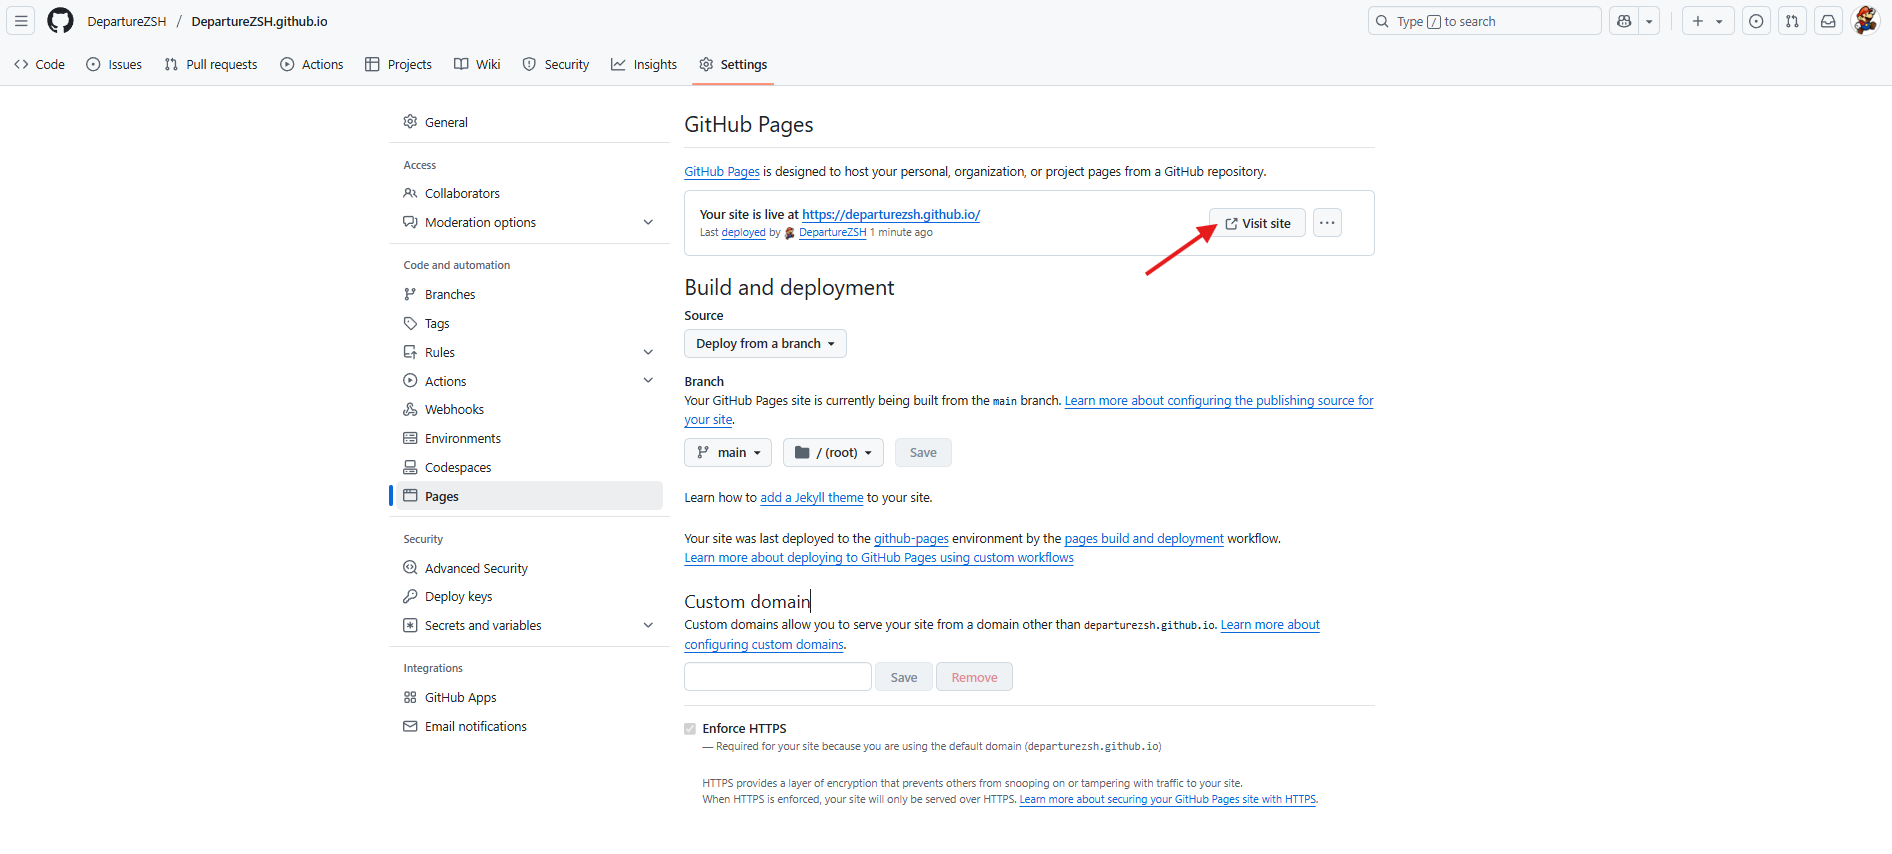Open global pull requests icon in header
The height and width of the screenshot is (854, 1892).
pyautogui.click(x=1792, y=21)
